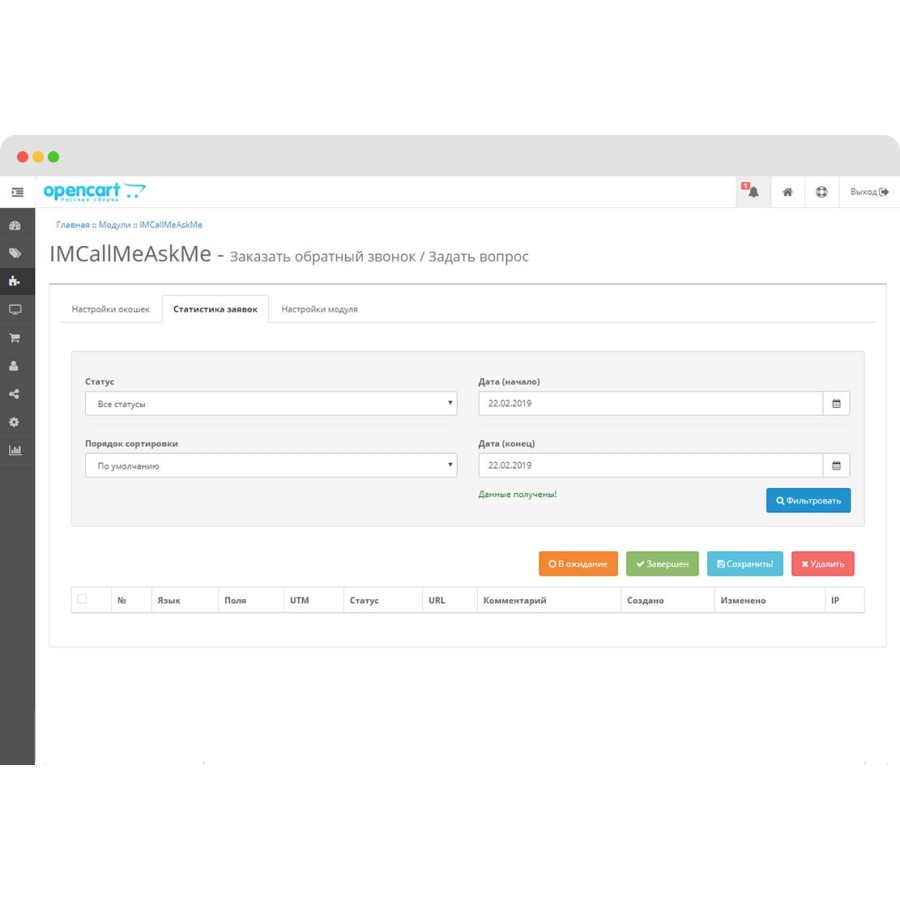The height and width of the screenshot is (900, 900).
Task: Switch to Статистика заявок tab
Action: [x=215, y=309]
